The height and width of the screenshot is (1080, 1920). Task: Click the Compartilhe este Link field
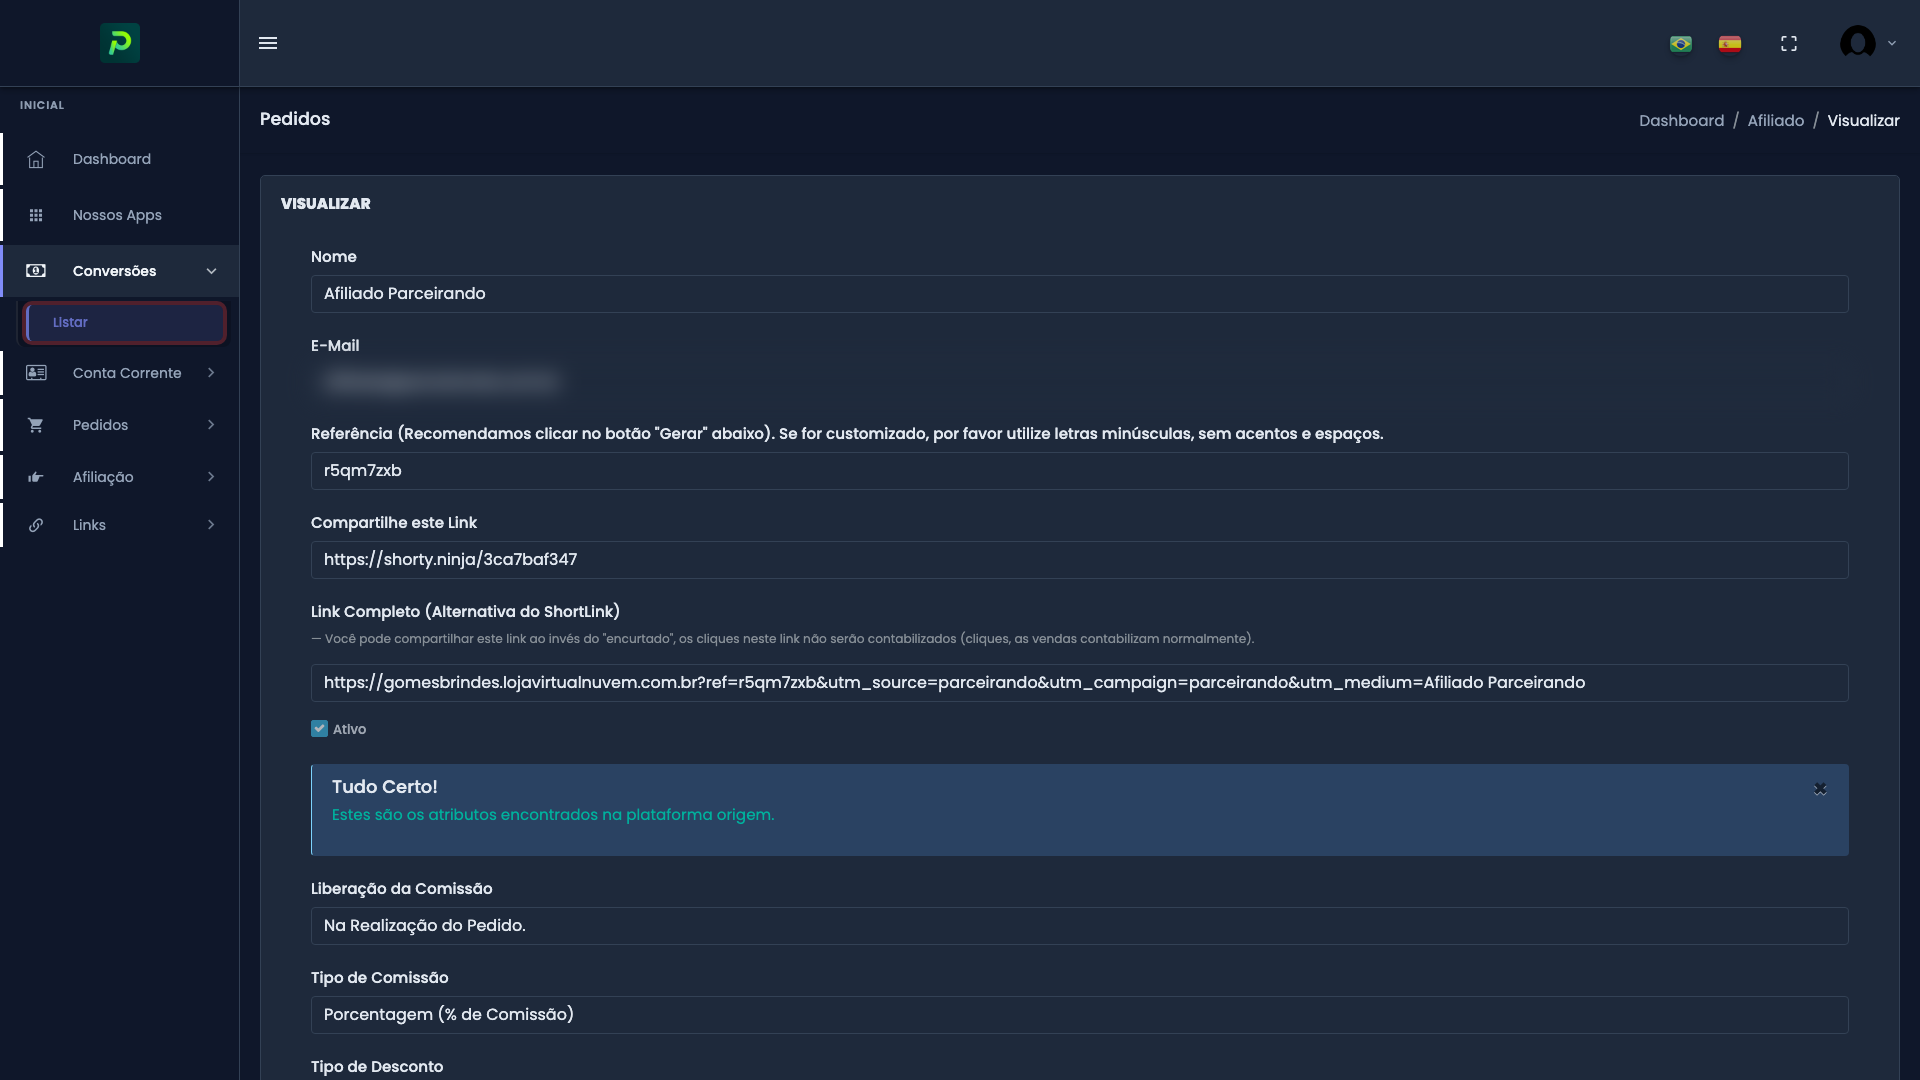click(x=1078, y=560)
